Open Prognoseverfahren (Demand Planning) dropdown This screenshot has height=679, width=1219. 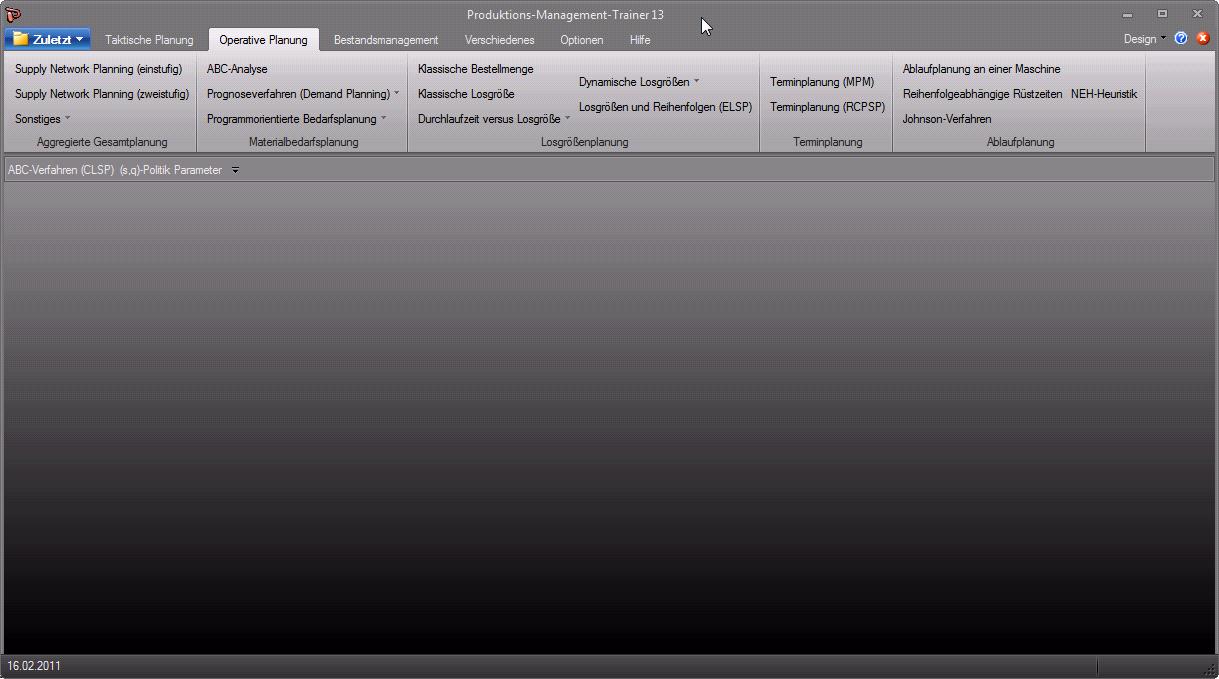point(302,94)
